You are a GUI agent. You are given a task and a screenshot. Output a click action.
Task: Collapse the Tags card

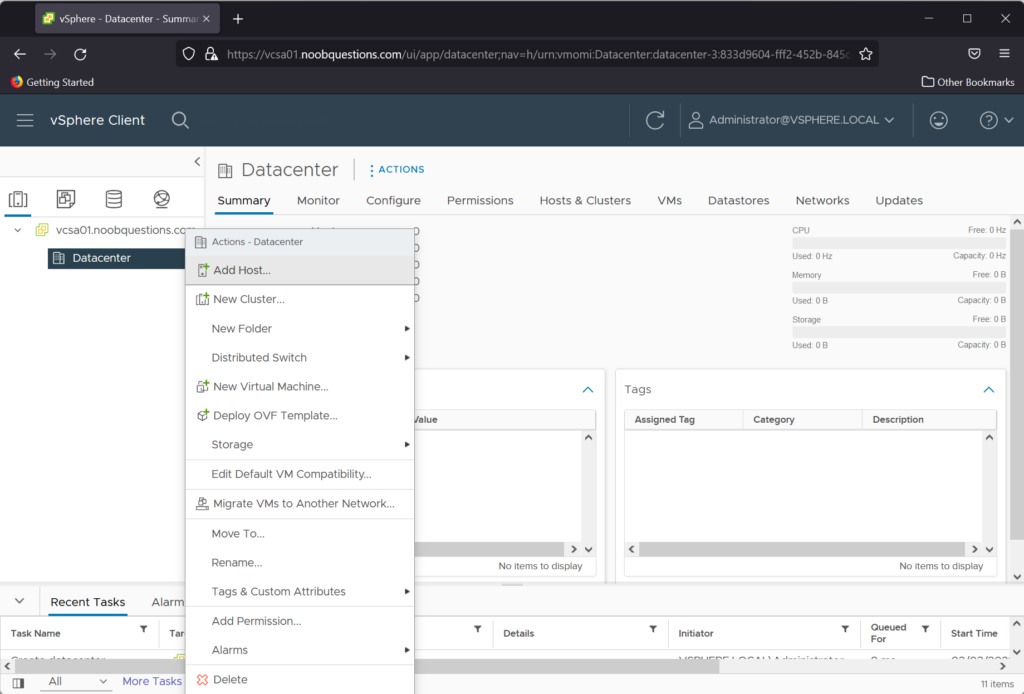[x=989, y=390]
